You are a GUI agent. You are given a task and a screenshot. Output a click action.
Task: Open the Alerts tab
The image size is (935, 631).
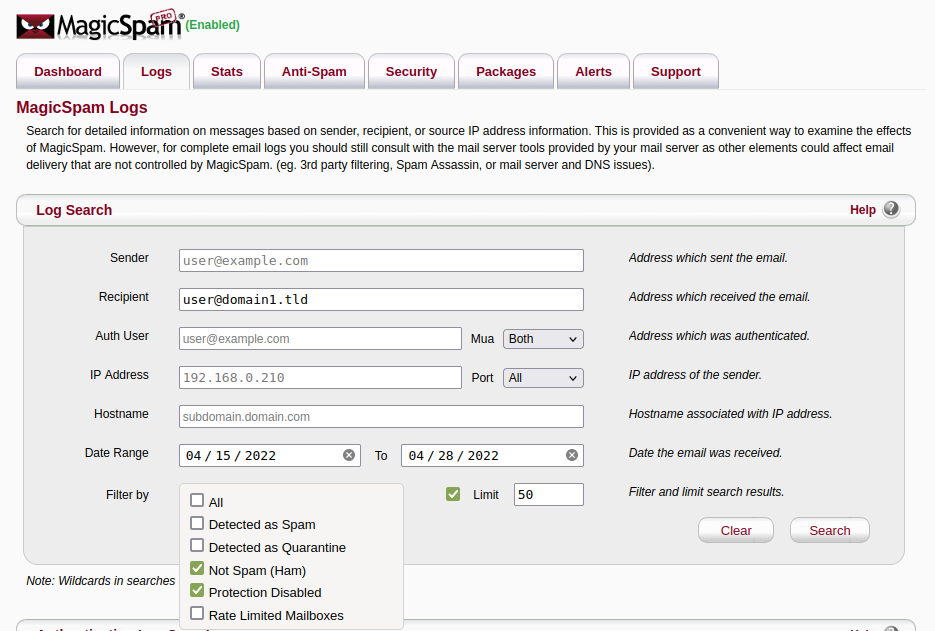[x=593, y=72]
